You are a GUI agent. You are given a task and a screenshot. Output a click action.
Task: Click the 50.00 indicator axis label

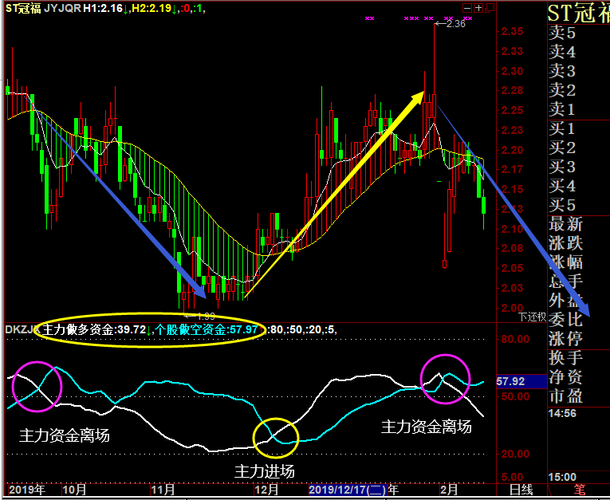[x=515, y=396]
